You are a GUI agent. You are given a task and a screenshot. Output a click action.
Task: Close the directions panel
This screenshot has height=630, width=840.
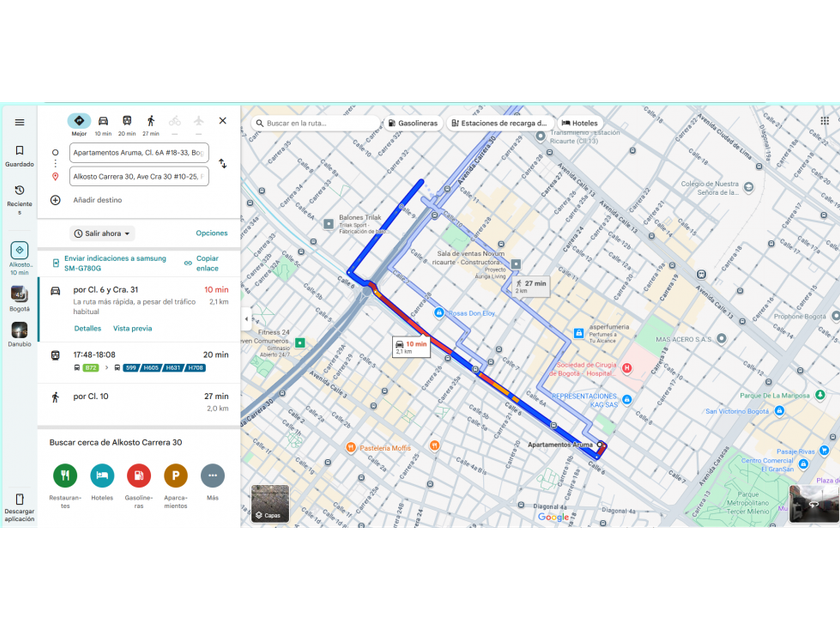coord(223,121)
